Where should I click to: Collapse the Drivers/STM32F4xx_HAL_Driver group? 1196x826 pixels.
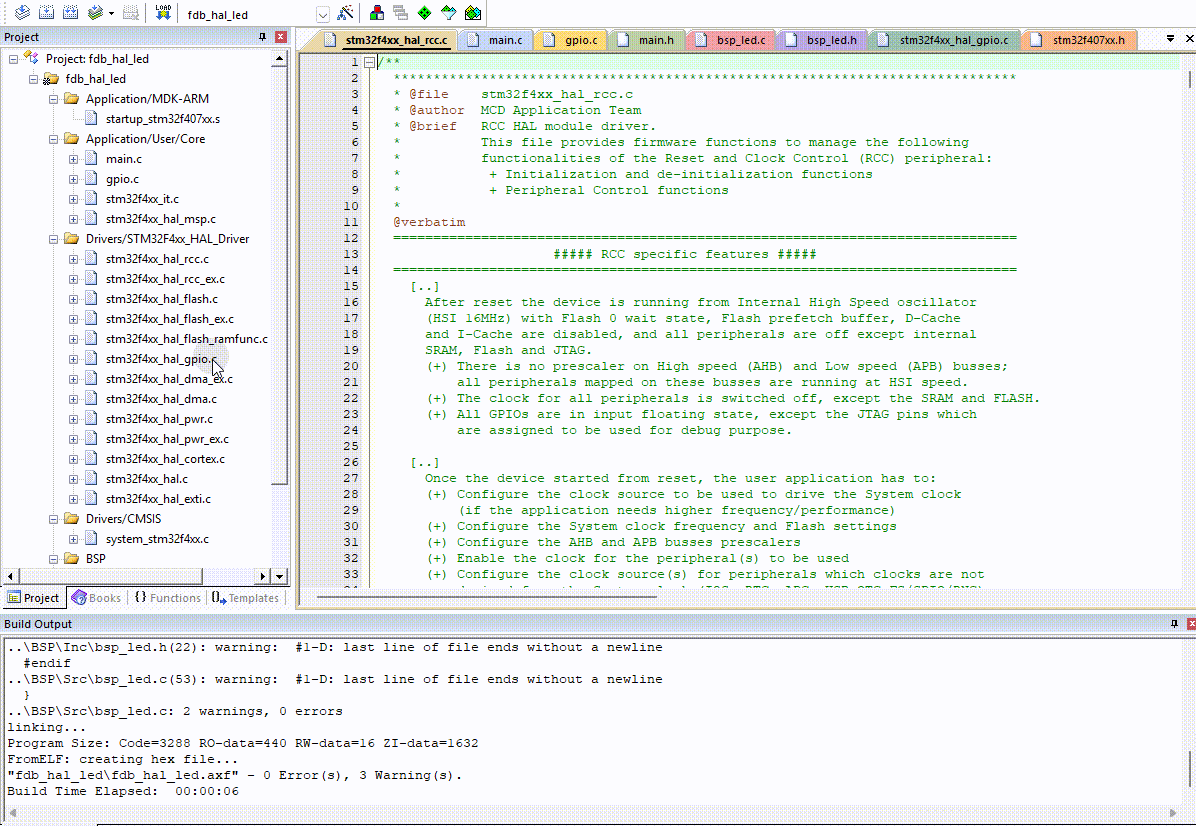pos(53,239)
